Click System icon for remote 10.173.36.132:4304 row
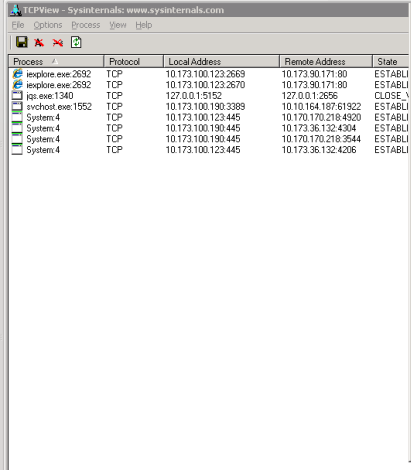This screenshot has width=411, height=470. pyautogui.click(x=17, y=128)
